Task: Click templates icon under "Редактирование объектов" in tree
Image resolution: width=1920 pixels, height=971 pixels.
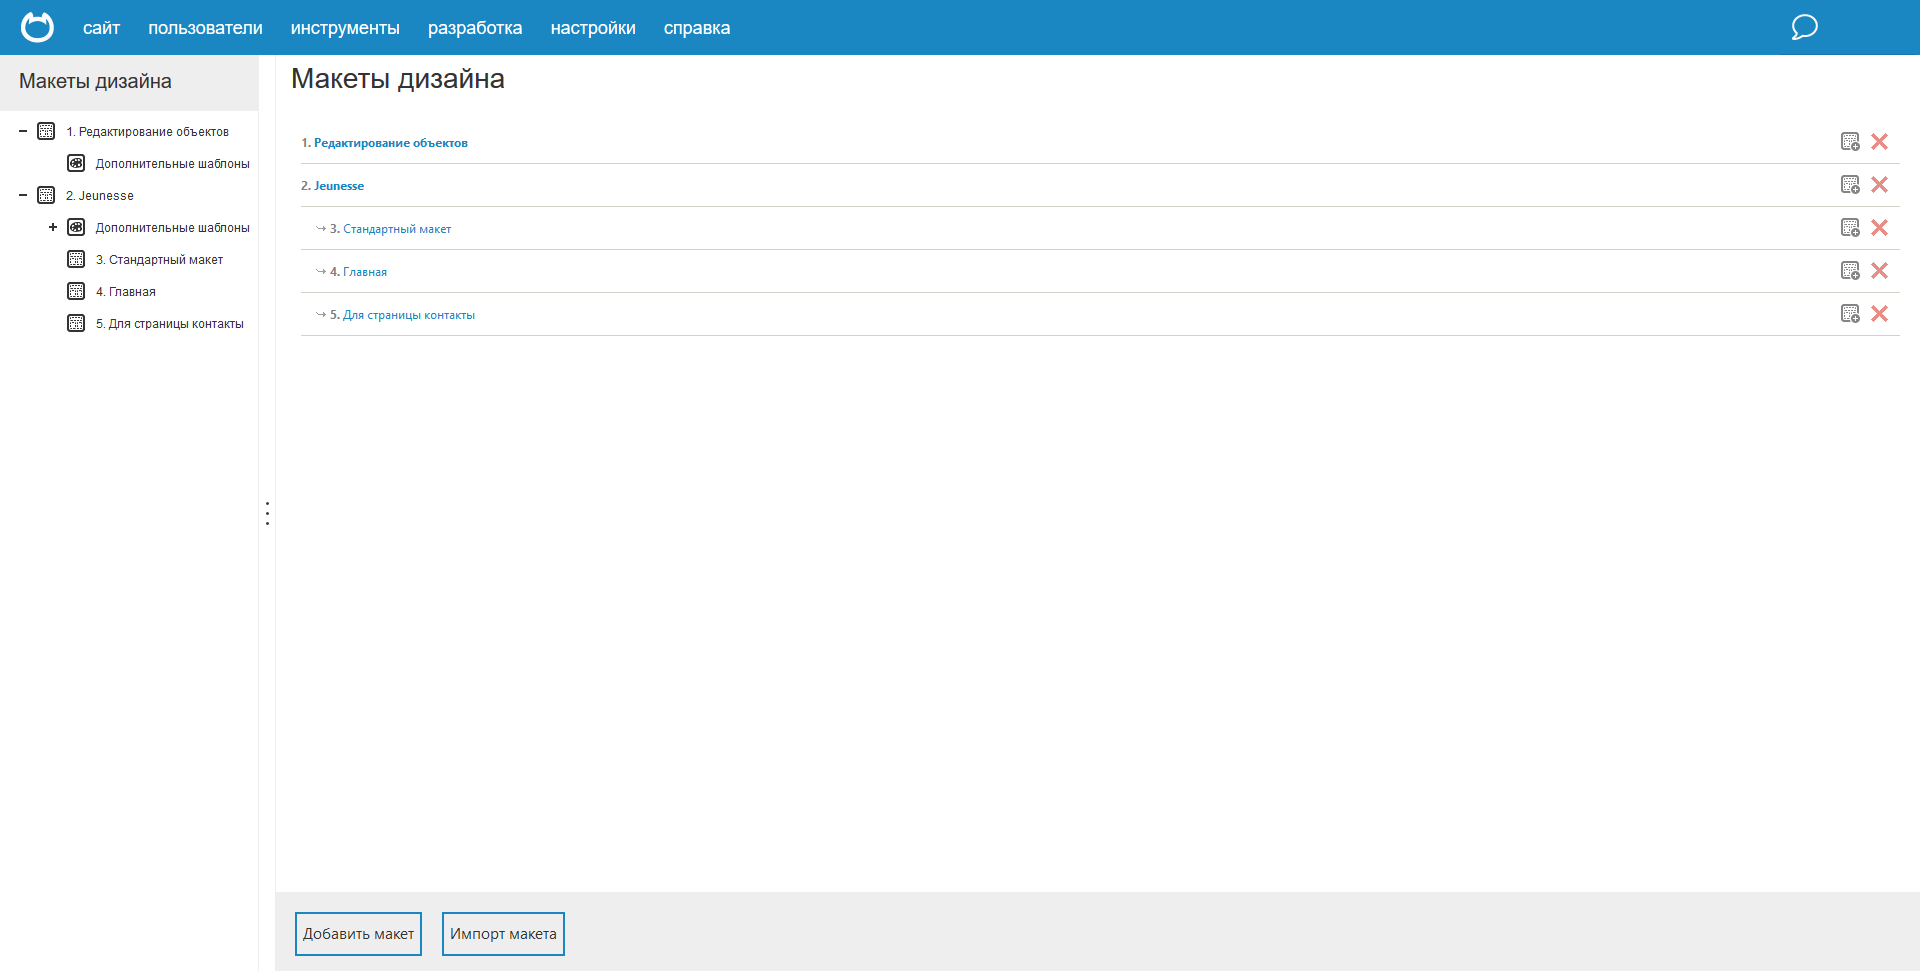Action: coord(76,163)
